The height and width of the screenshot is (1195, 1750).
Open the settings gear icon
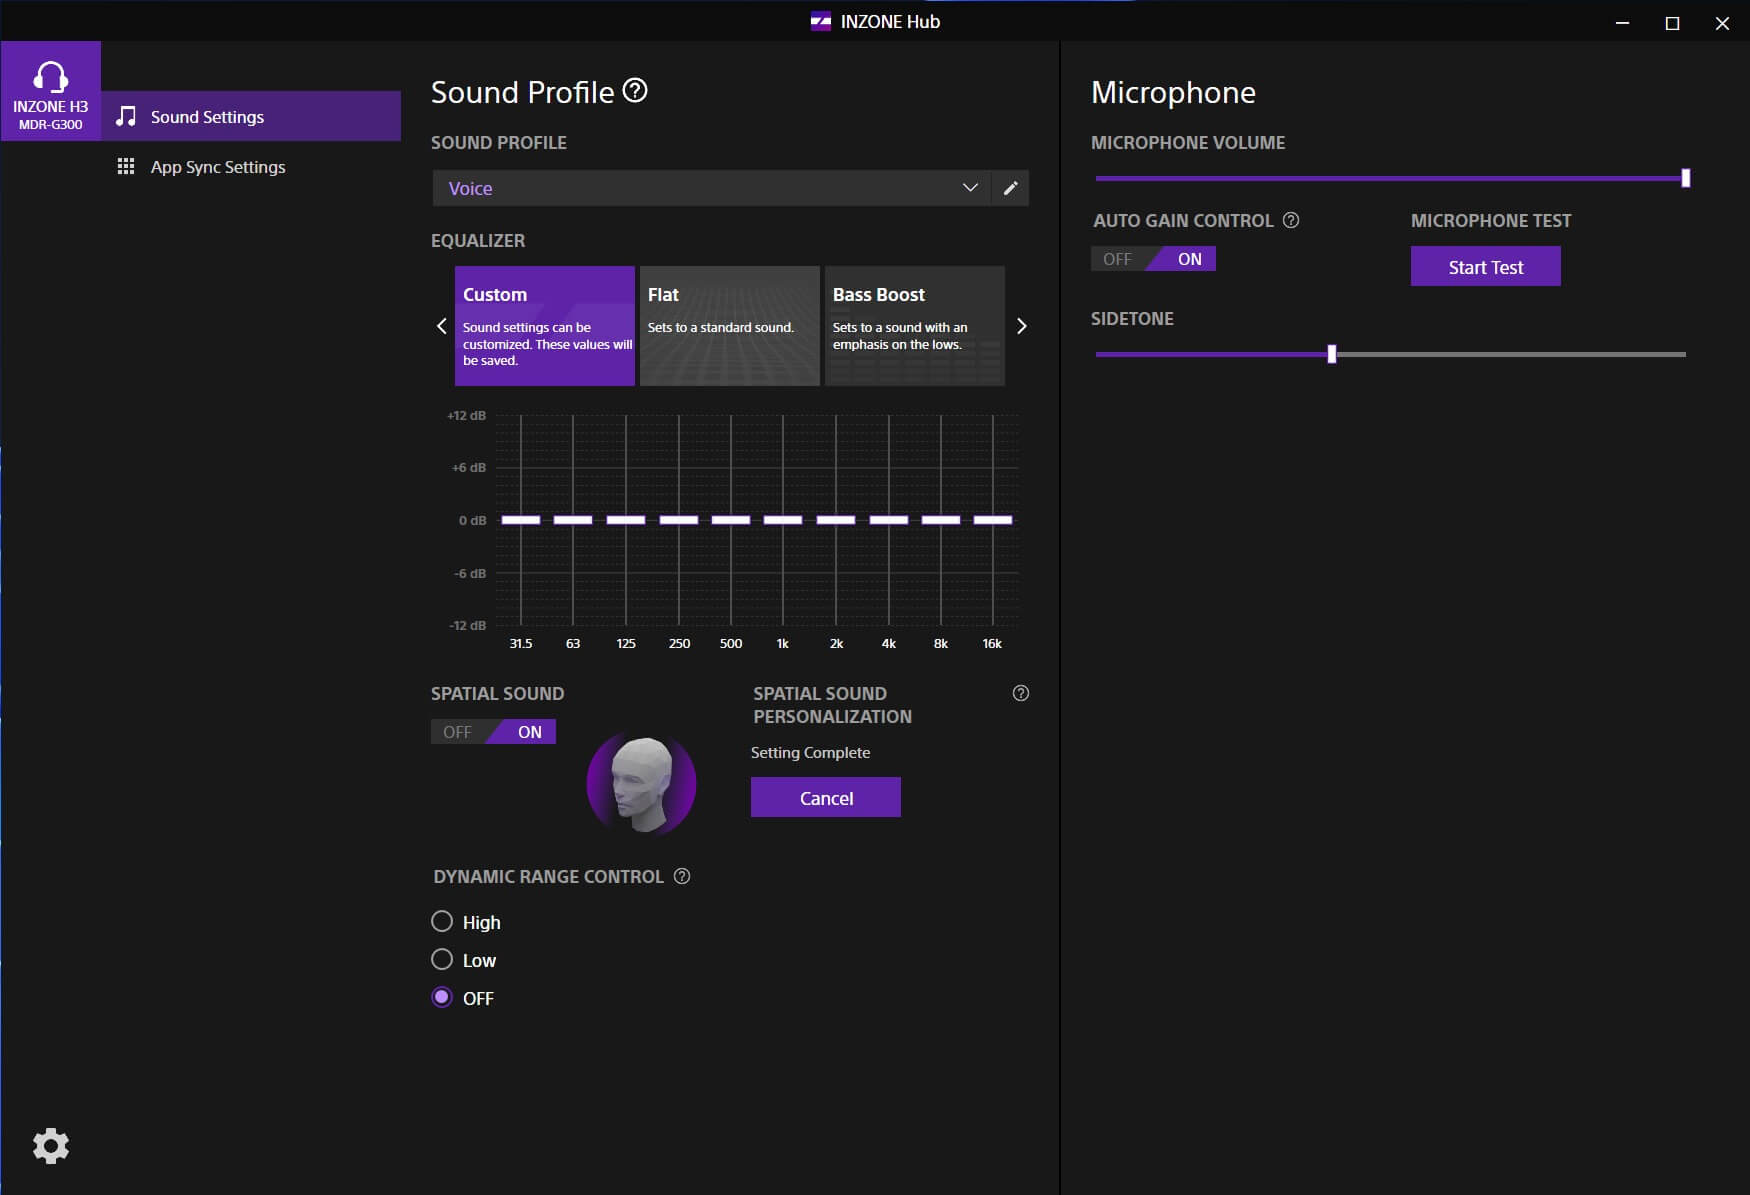point(50,1145)
